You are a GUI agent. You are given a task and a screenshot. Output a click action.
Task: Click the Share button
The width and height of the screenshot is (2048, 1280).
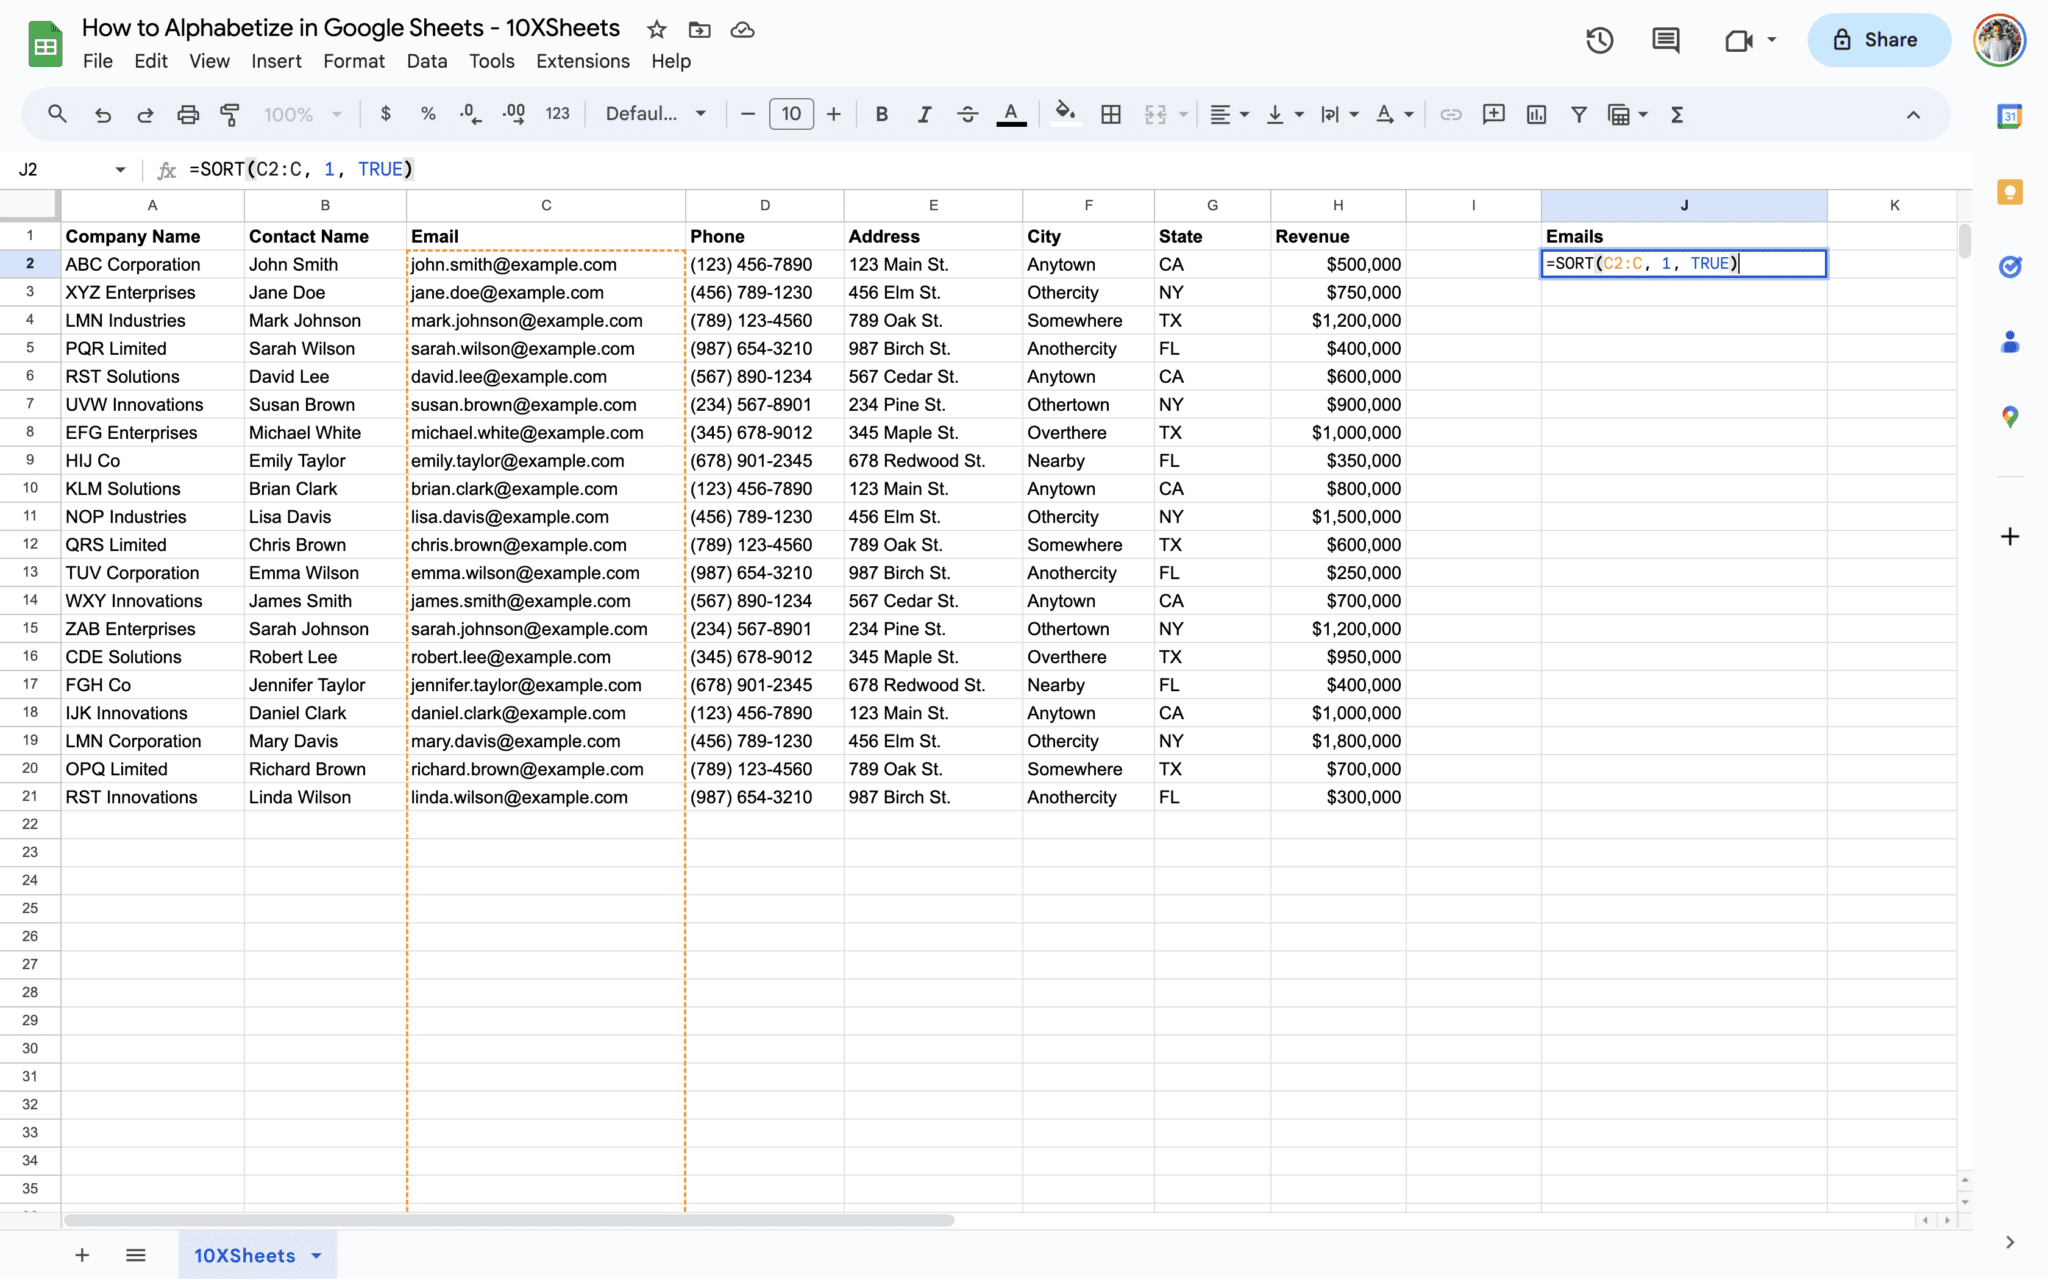[1877, 40]
